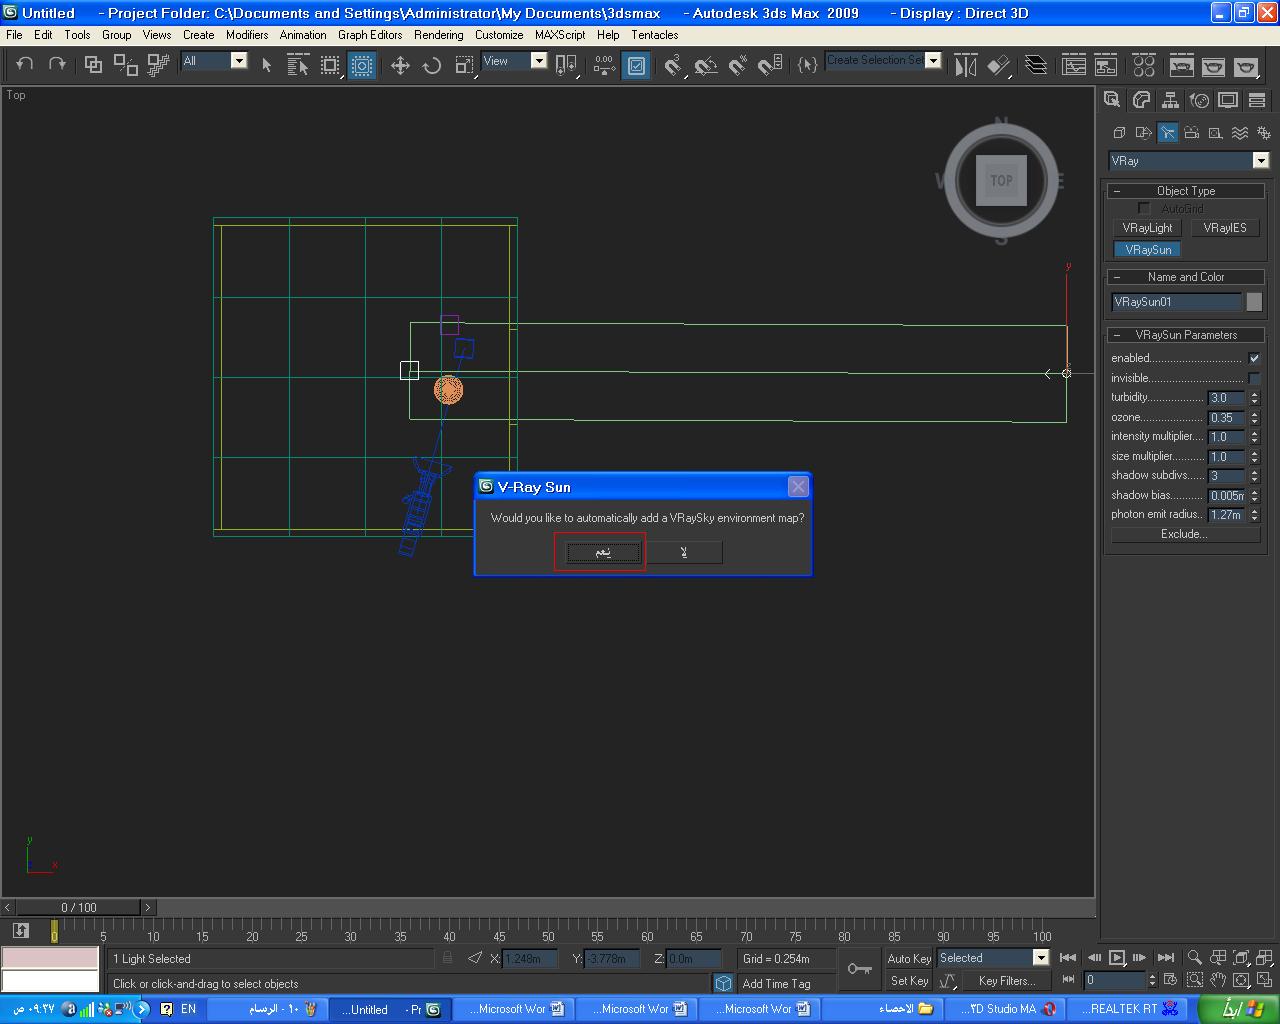Collapse the Name and Color rollout
The height and width of the screenshot is (1024, 1280).
point(1186,277)
